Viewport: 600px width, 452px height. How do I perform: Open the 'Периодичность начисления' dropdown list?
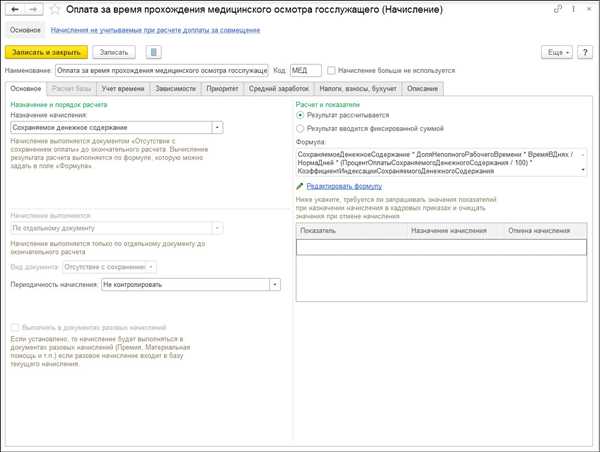coord(274,284)
